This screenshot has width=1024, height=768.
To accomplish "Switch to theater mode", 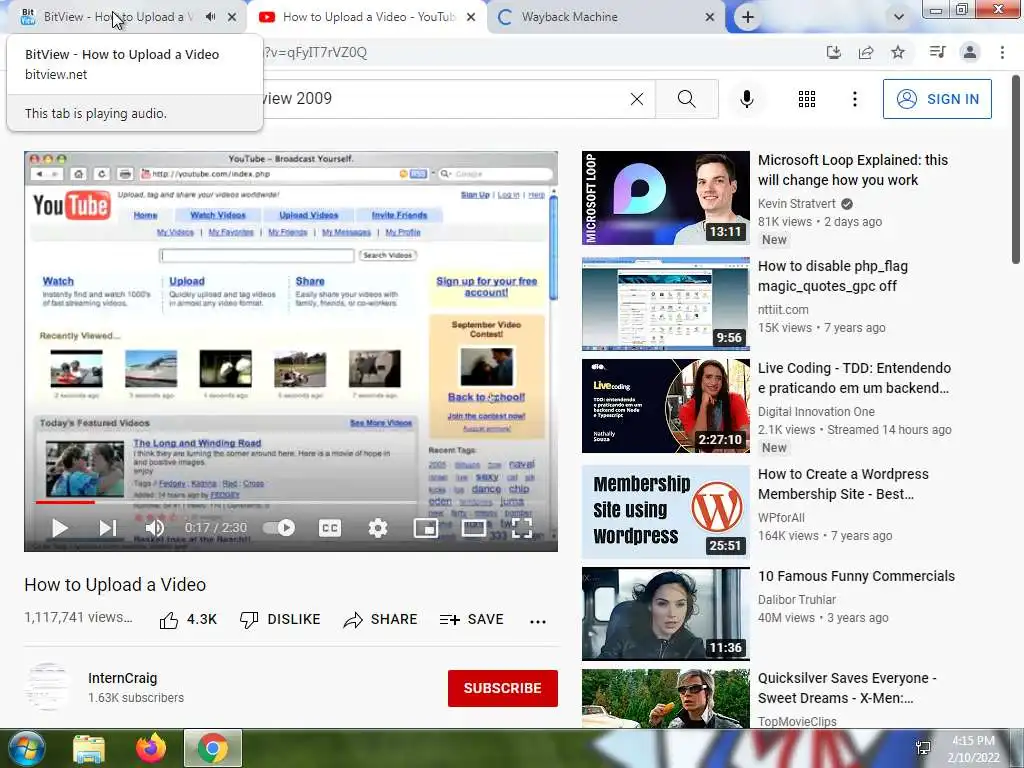I will coord(473,528).
